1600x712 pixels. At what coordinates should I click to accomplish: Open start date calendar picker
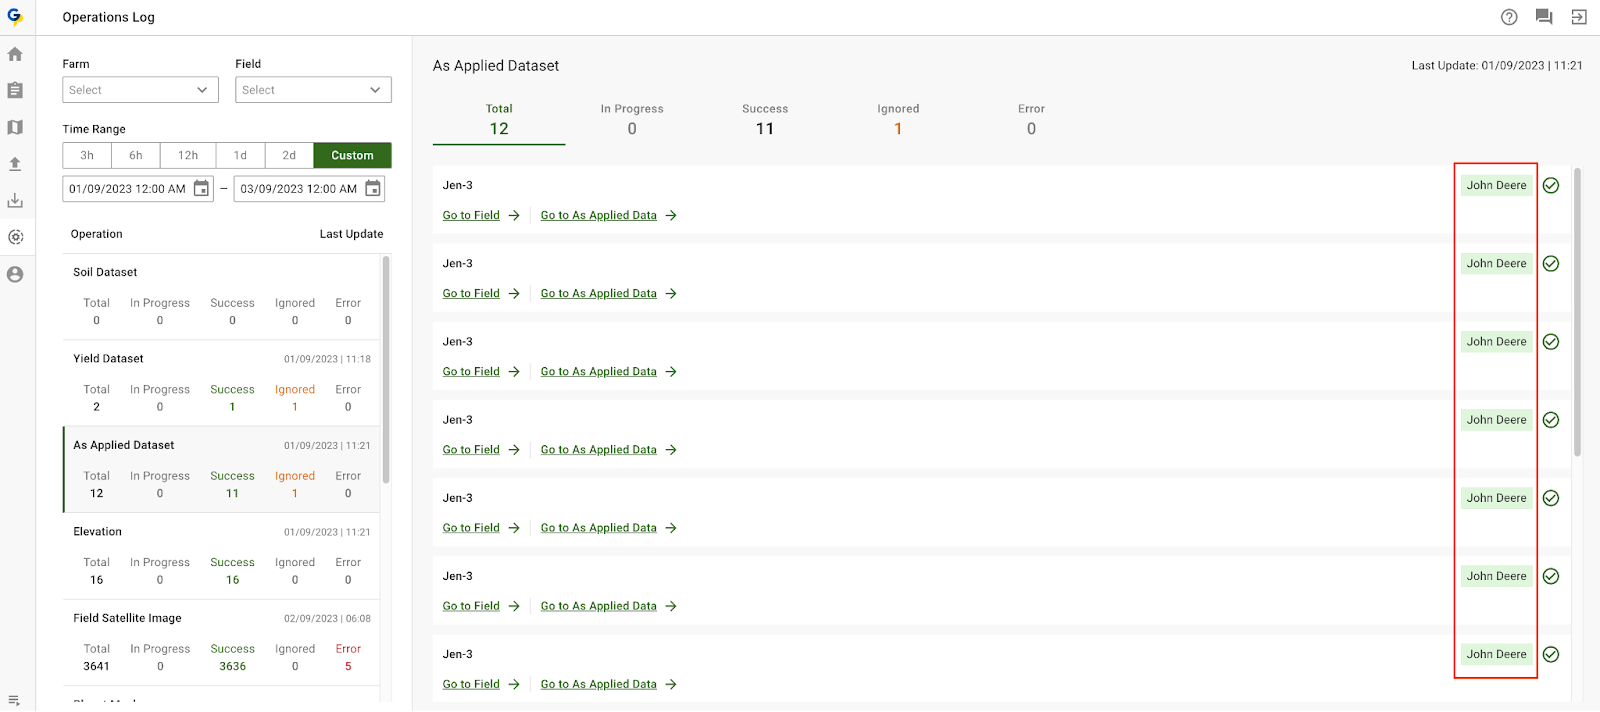coord(201,189)
